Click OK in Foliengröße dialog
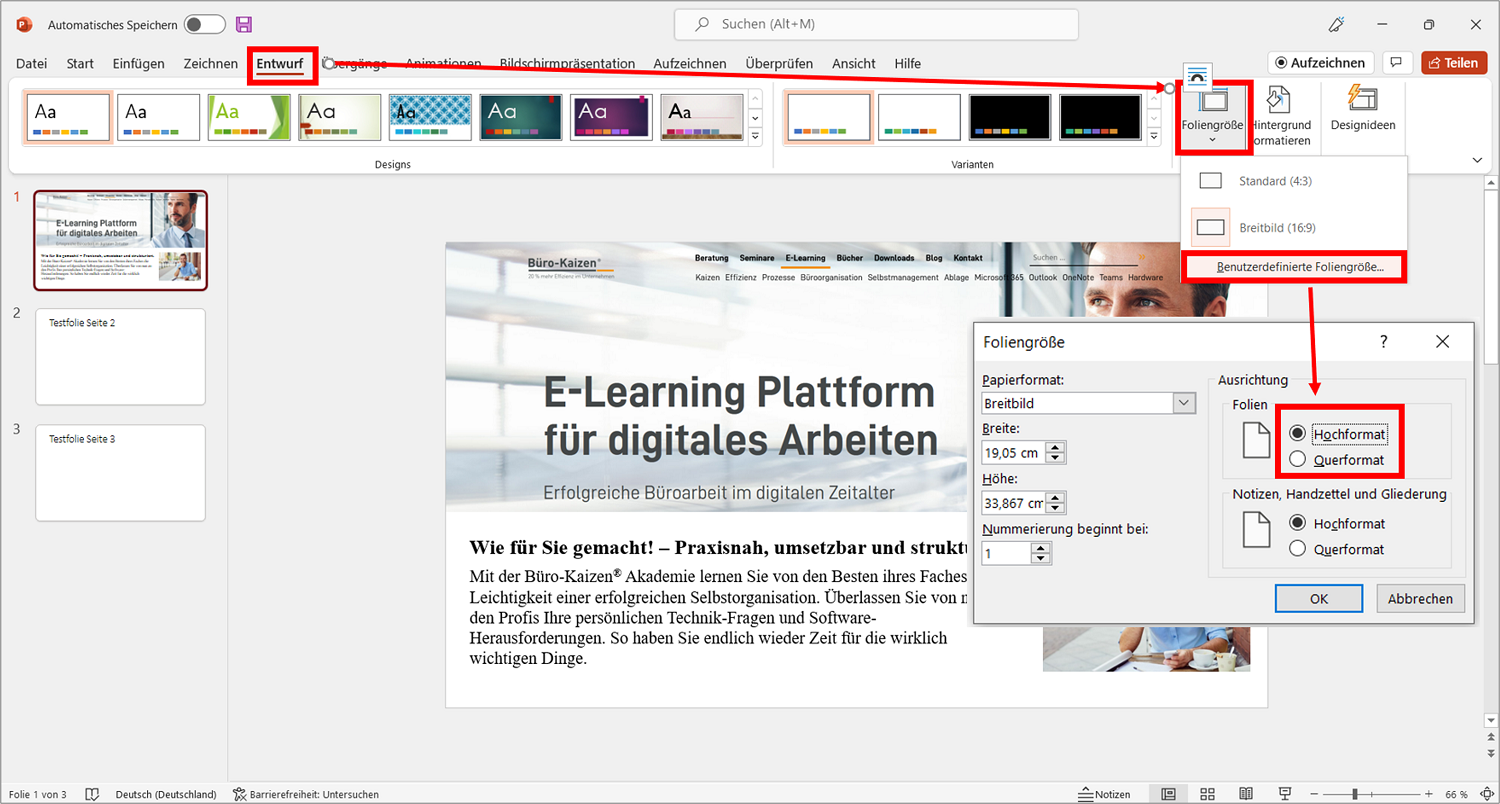 pyautogui.click(x=1319, y=598)
